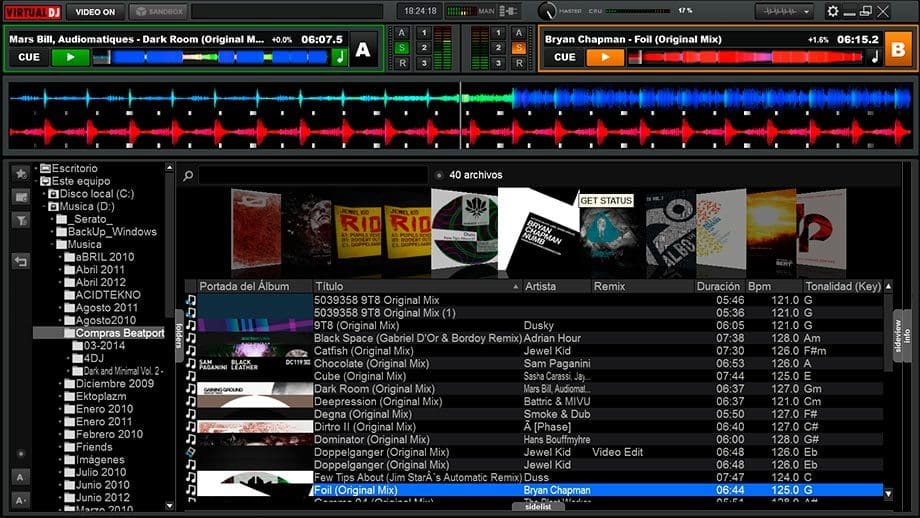
Task: Click music note icon of Dark Room row
Action: point(191,388)
